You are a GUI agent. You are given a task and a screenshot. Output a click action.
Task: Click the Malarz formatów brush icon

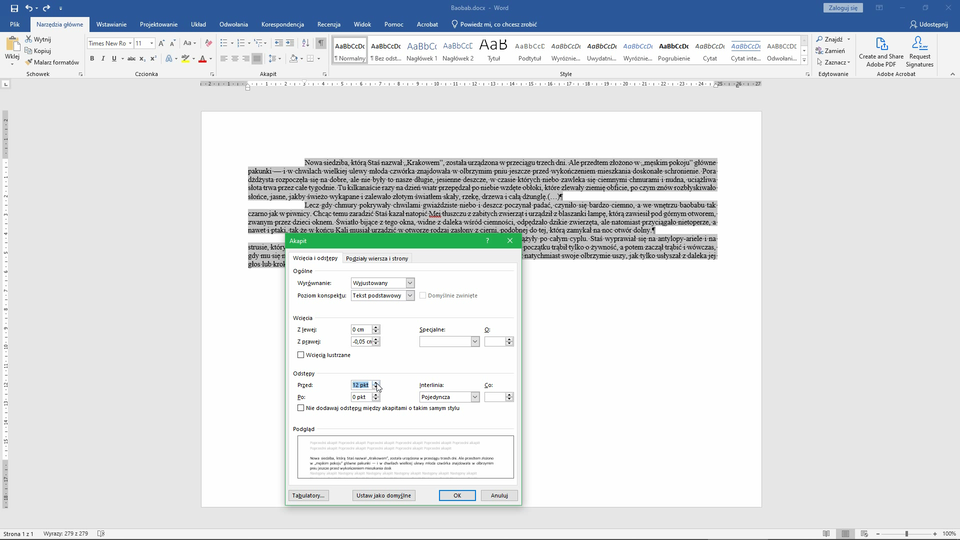(x=28, y=62)
